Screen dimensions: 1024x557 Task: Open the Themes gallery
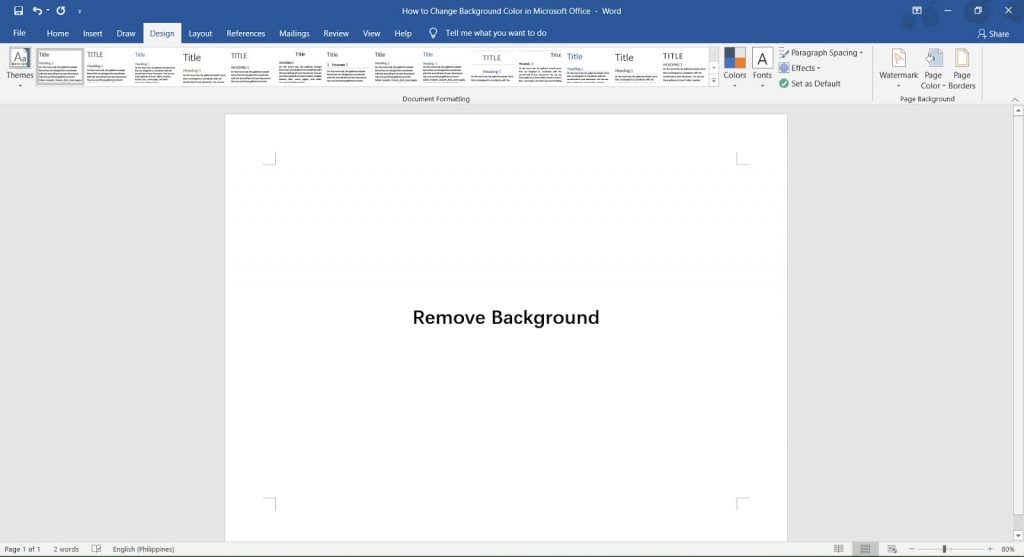tap(20, 67)
